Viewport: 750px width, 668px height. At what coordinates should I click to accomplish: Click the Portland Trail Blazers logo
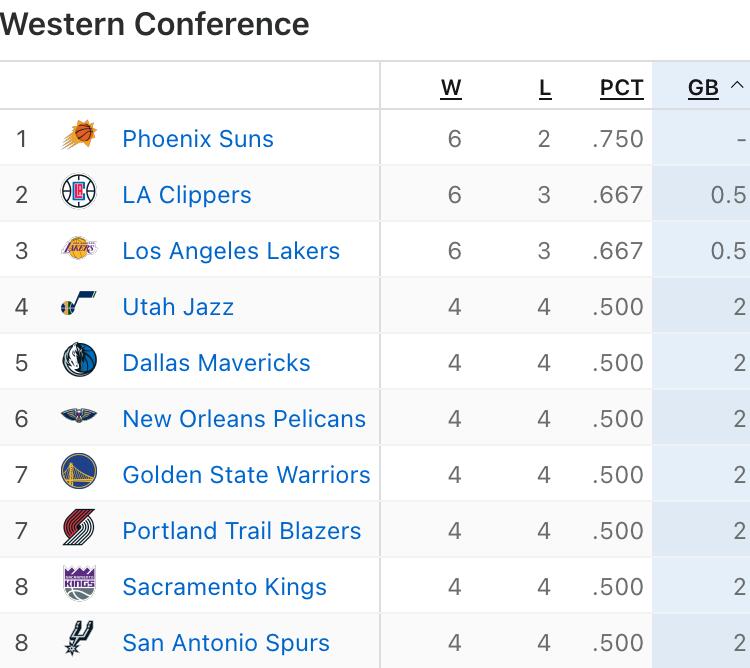pos(79,529)
